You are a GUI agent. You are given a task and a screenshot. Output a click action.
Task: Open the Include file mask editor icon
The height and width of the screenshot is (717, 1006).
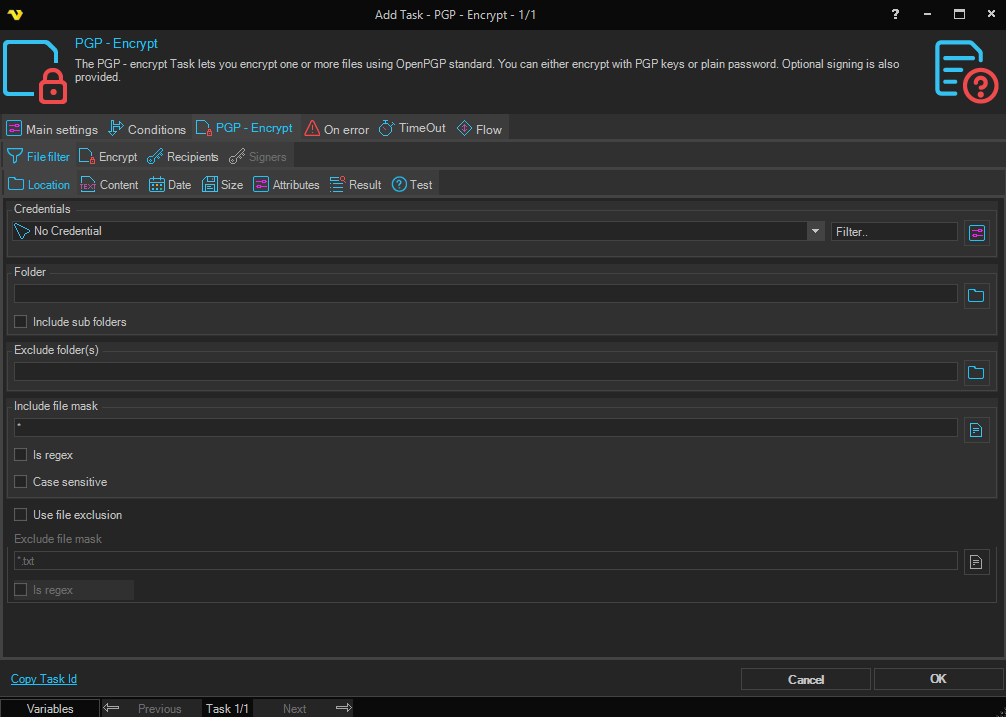click(976, 430)
